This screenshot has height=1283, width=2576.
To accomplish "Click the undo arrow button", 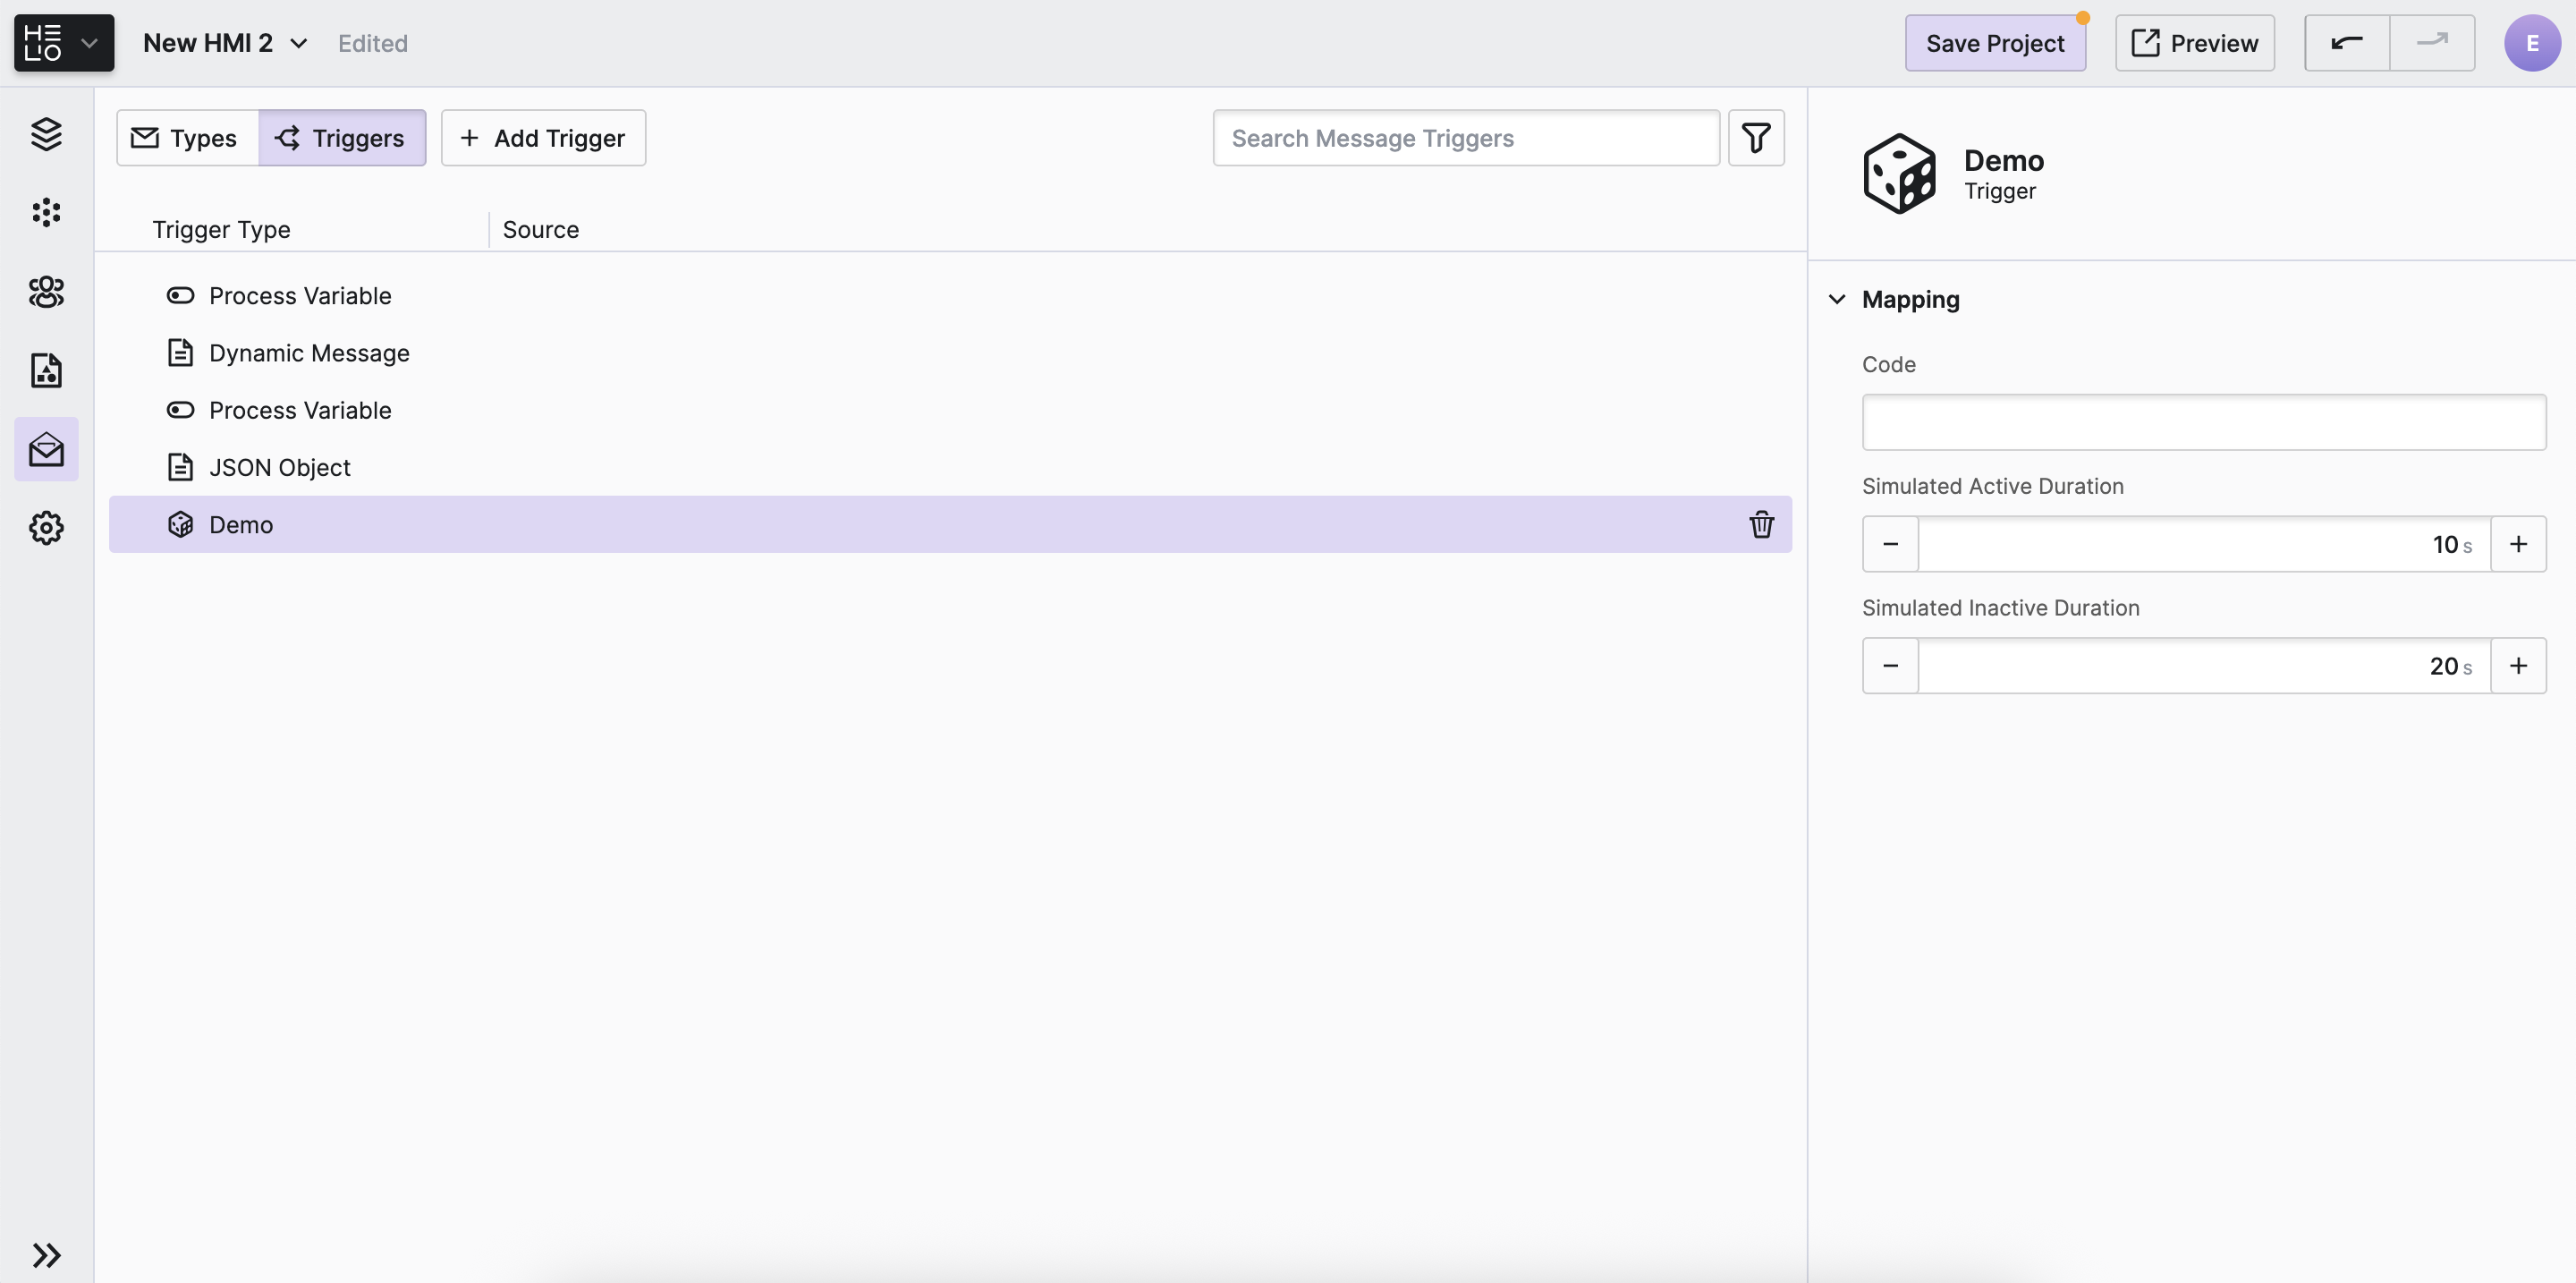I will point(2346,43).
